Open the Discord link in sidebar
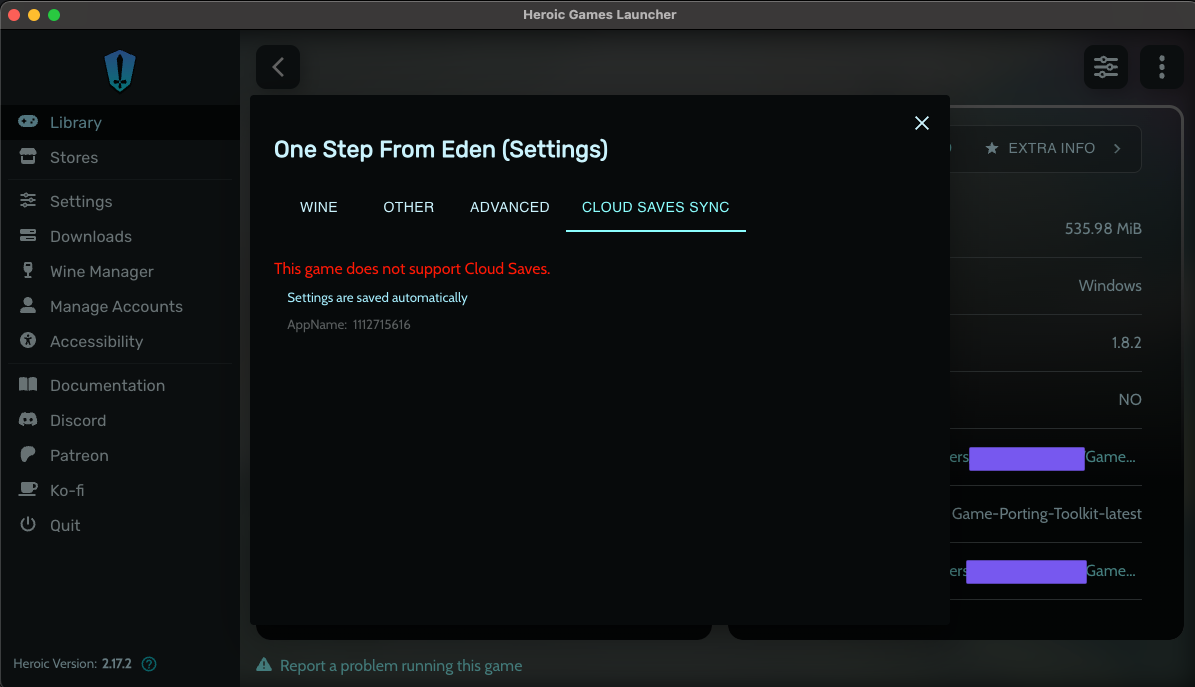Image resolution: width=1195 pixels, height=687 pixels. tap(120, 420)
